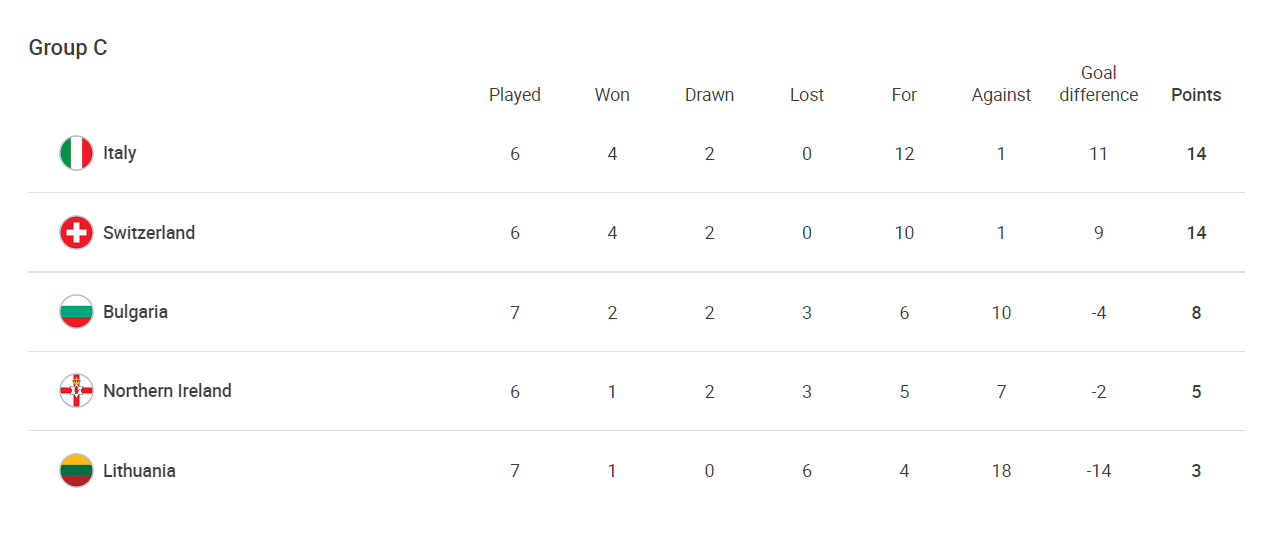
Task: Click the Goal difference column header
Action: coord(1098,84)
